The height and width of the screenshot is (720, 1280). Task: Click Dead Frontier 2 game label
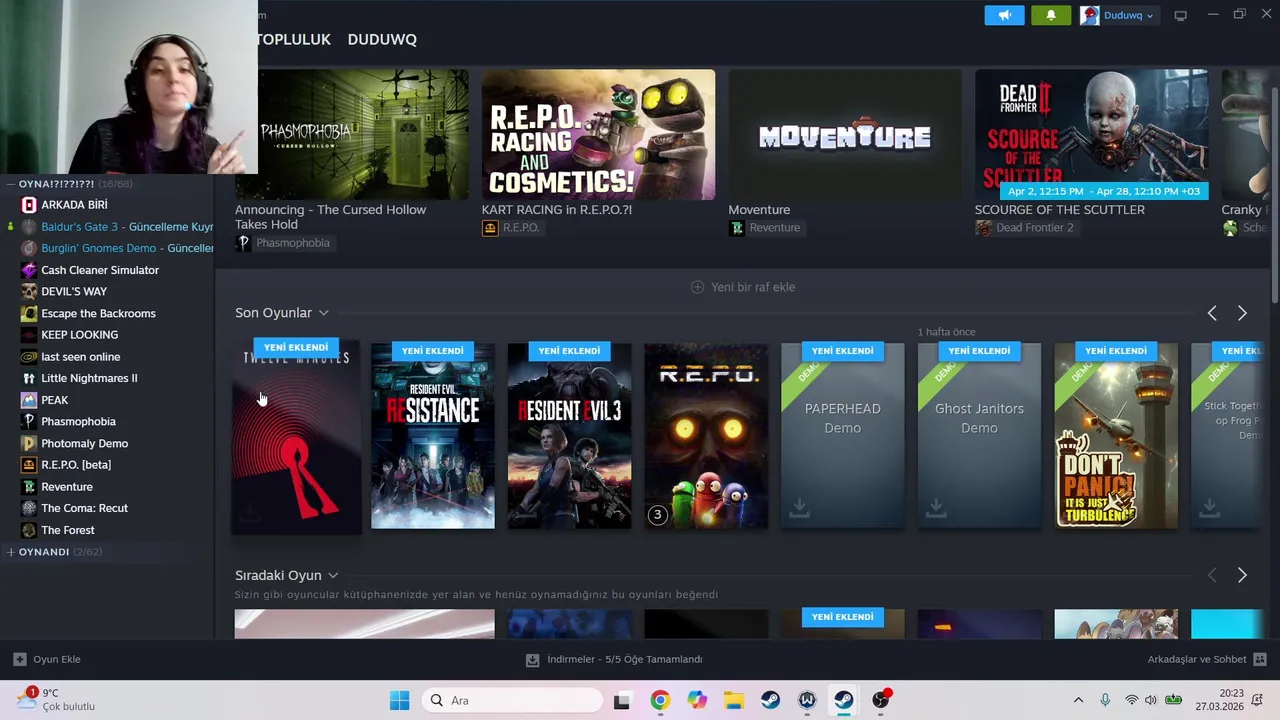point(1025,228)
